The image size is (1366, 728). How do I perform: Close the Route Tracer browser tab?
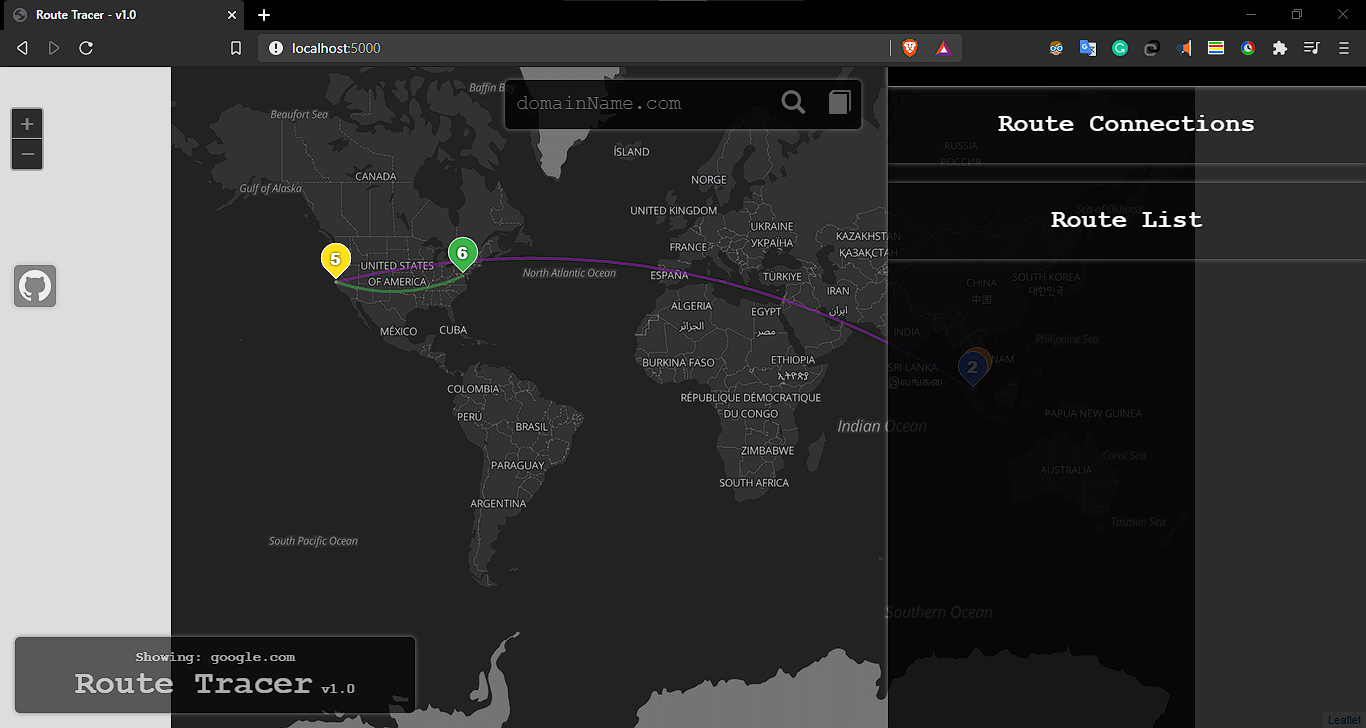point(231,15)
